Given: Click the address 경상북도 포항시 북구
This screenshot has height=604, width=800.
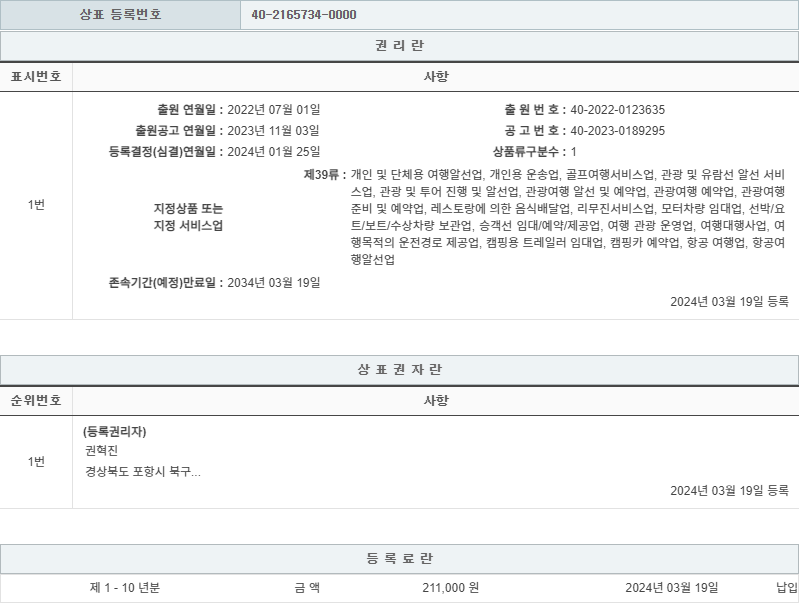Looking at the screenshot, I should [x=142, y=471].
